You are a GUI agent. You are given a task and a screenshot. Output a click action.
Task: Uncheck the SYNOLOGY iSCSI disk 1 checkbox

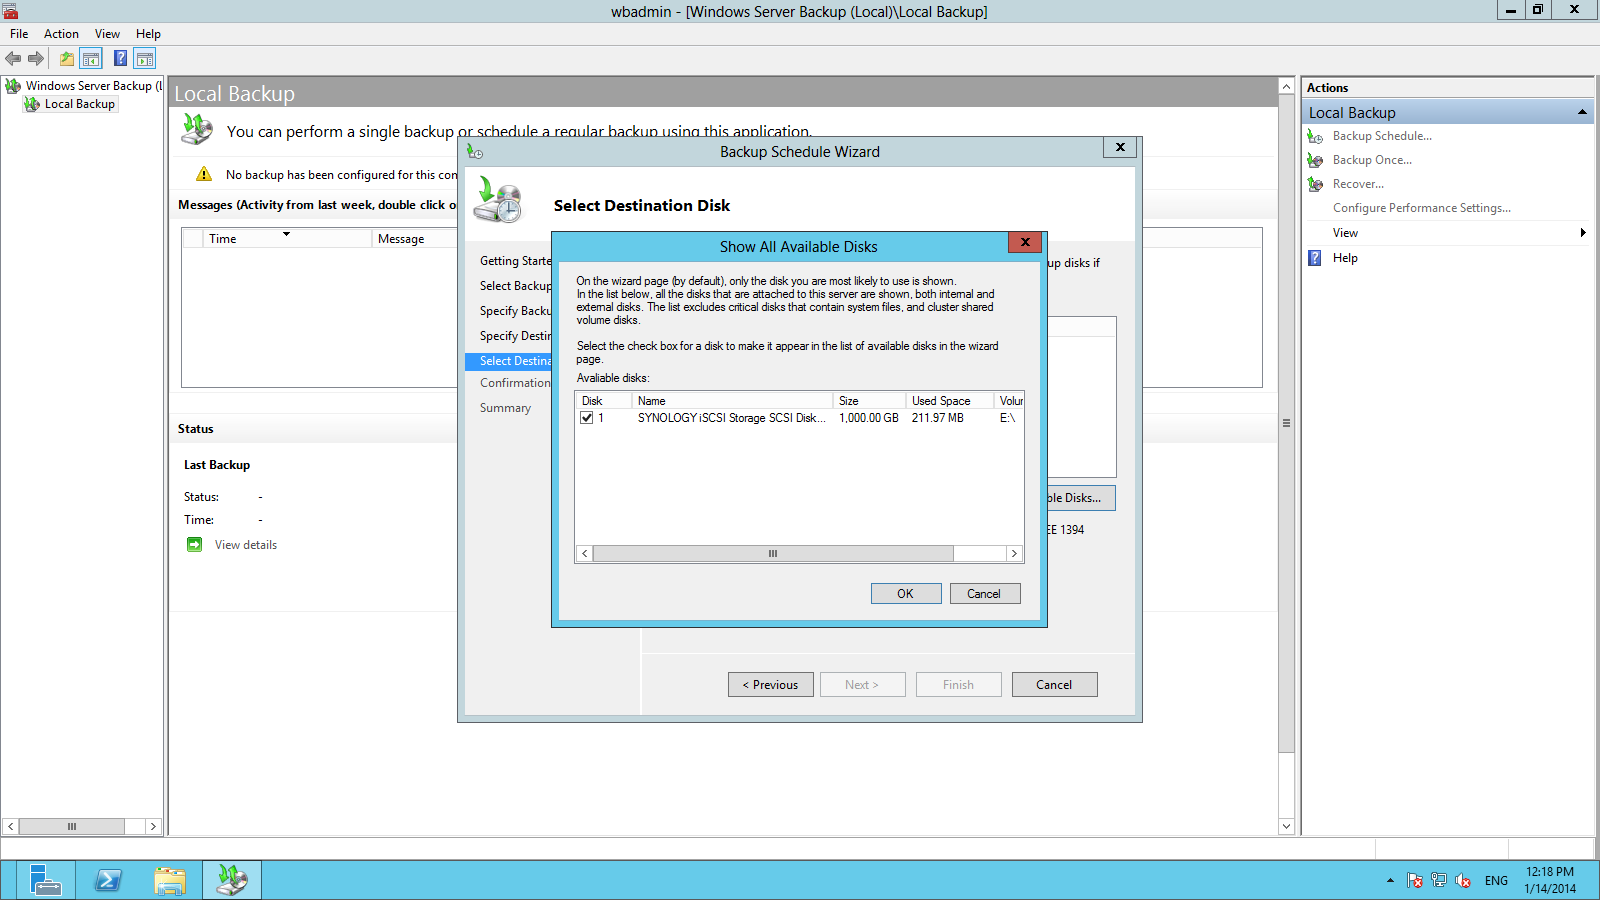[587, 418]
